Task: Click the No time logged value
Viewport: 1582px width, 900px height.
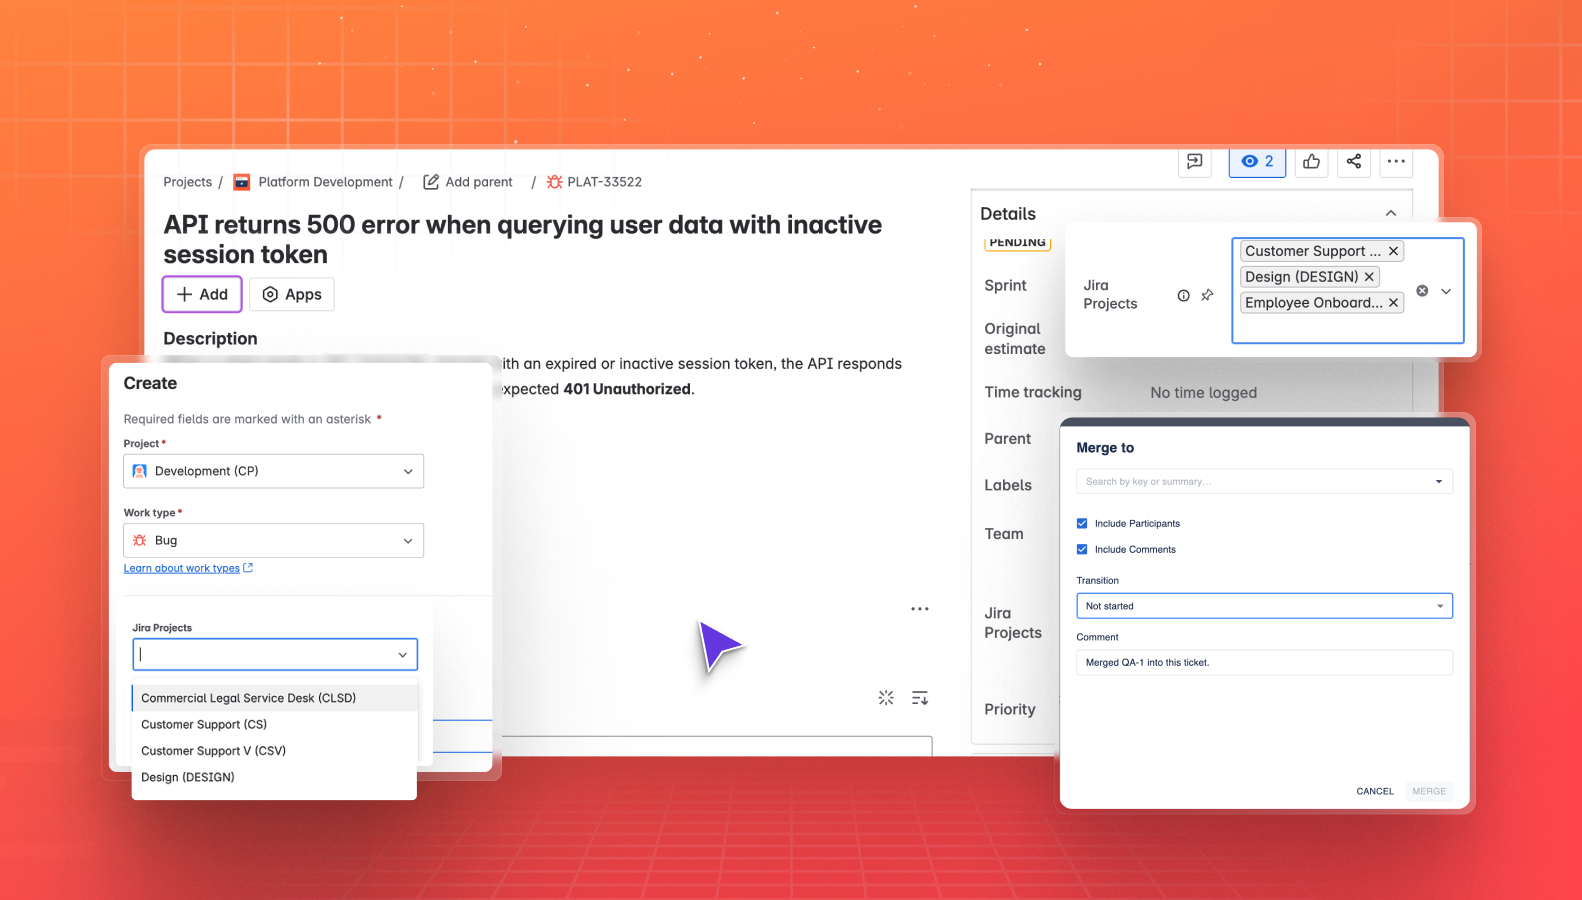Action: 1203,393
